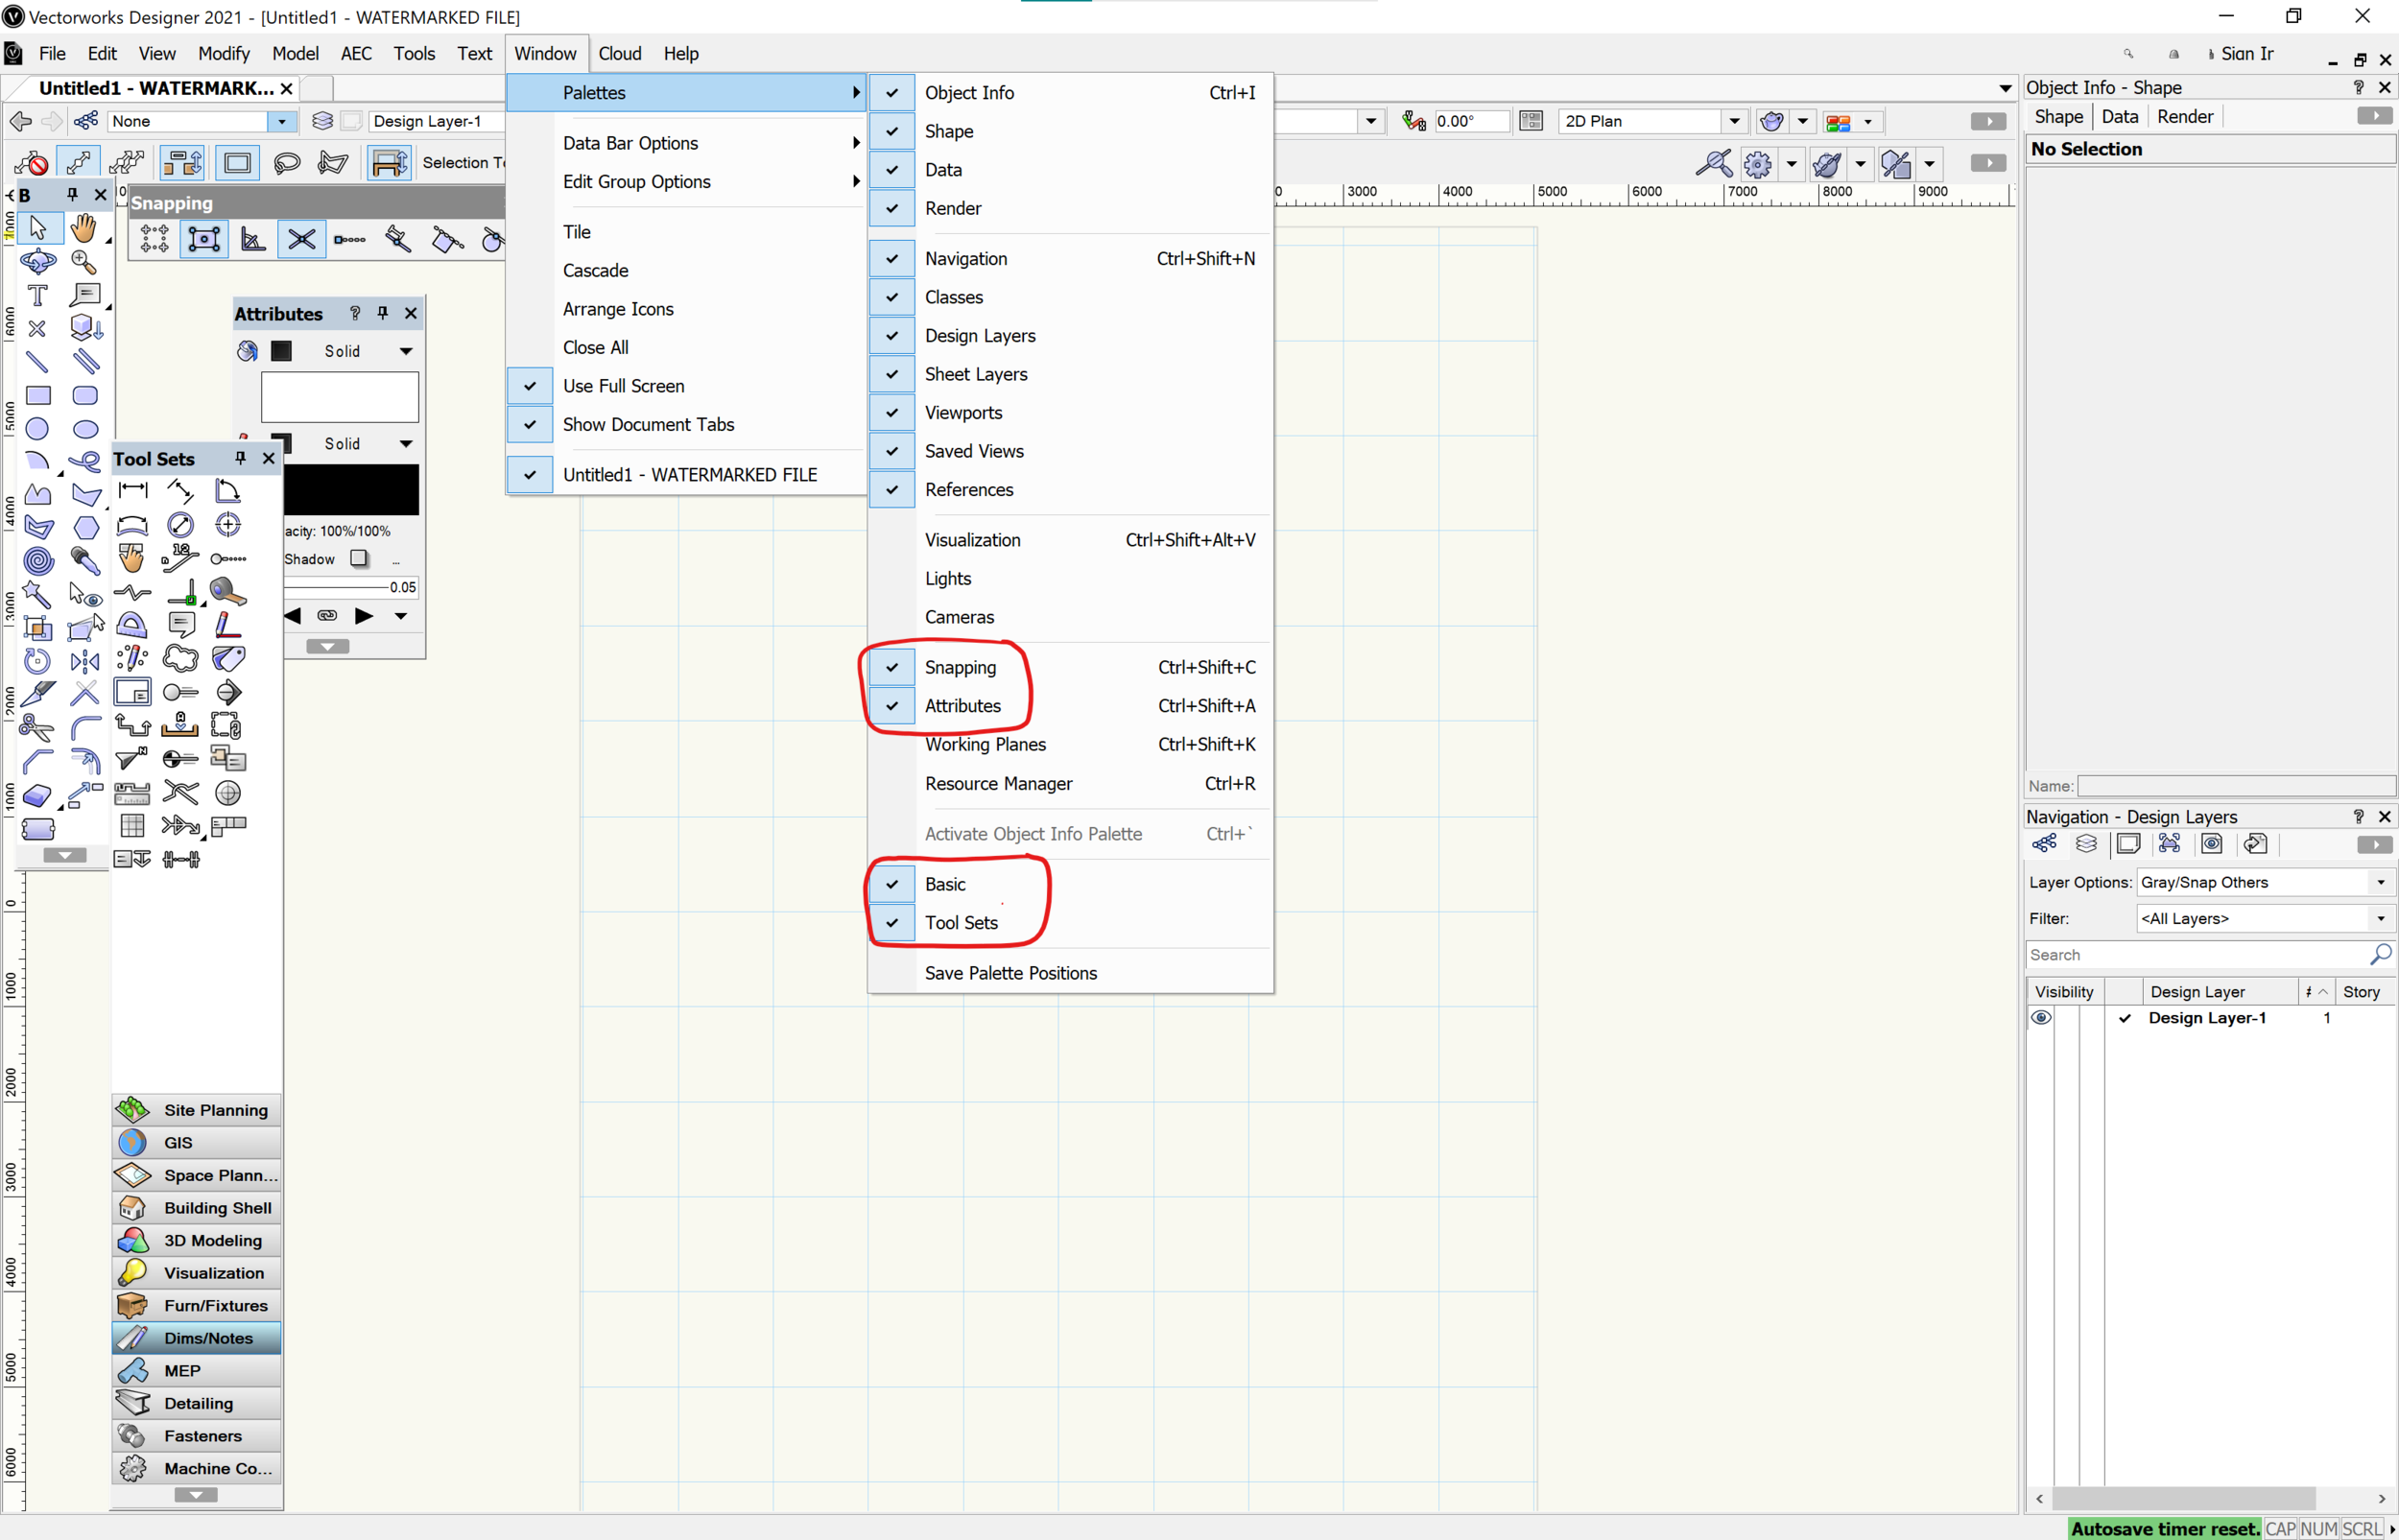Expand Data Bar Options submenu
This screenshot has width=2399, height=1540.
686,143
